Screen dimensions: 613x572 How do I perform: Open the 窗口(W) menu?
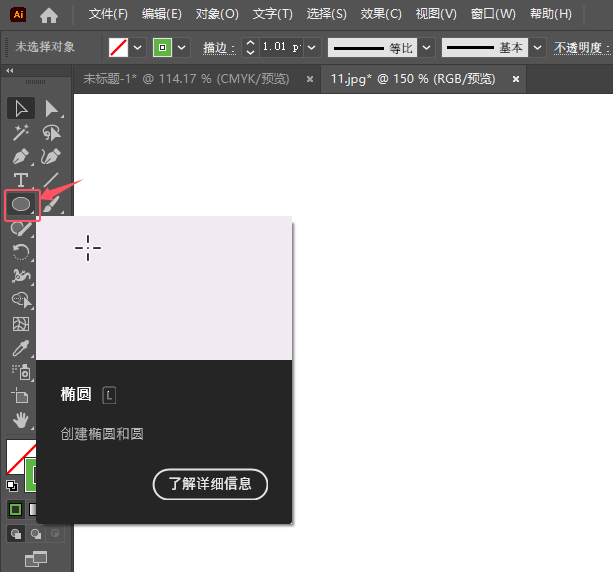pyautogui.click(x=493, y=14)
